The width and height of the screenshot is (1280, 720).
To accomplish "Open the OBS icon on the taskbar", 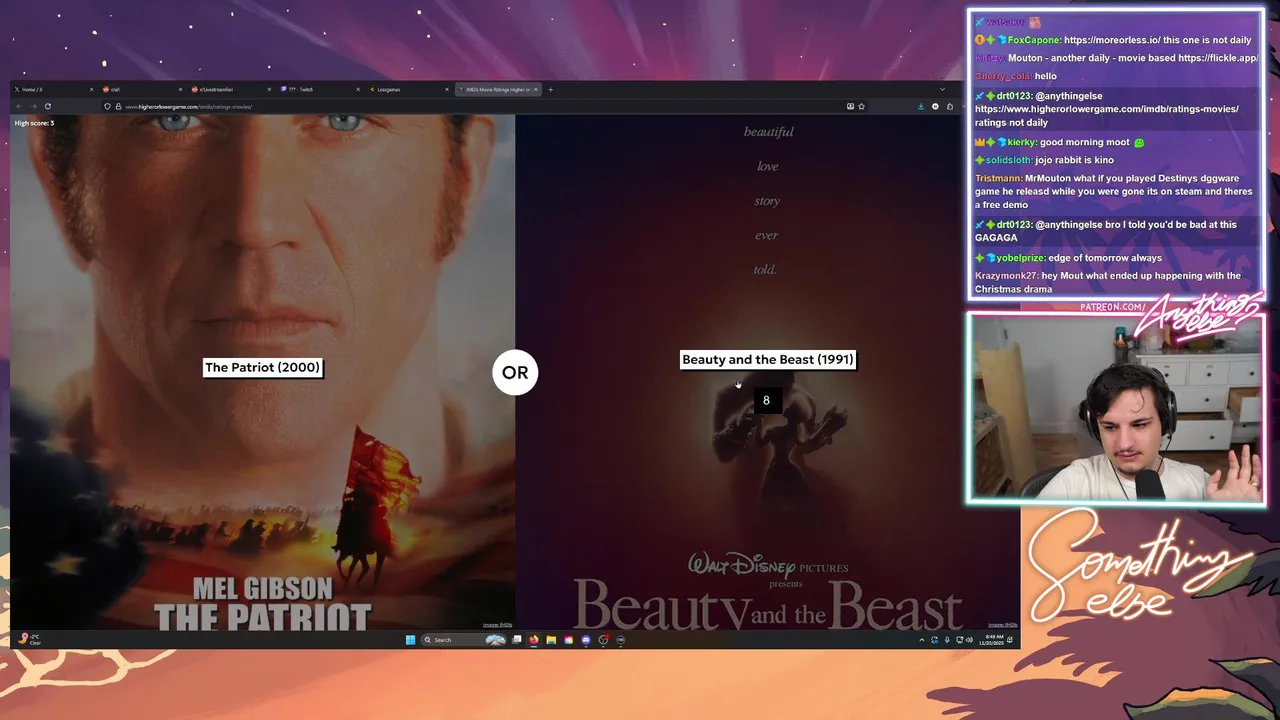I will (x=603, y=640).
